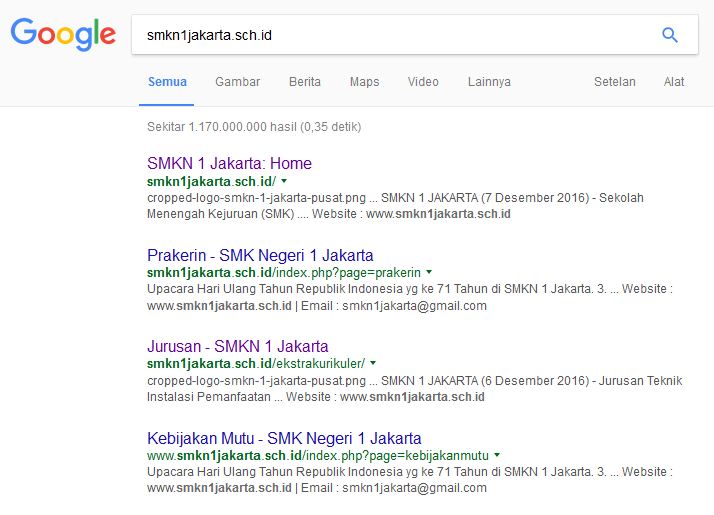Image resolution: width=714 pixels, height=515 pixels.
Task: Open the Alat search tools
Action: pyautogui.click(x=673, y=82)
